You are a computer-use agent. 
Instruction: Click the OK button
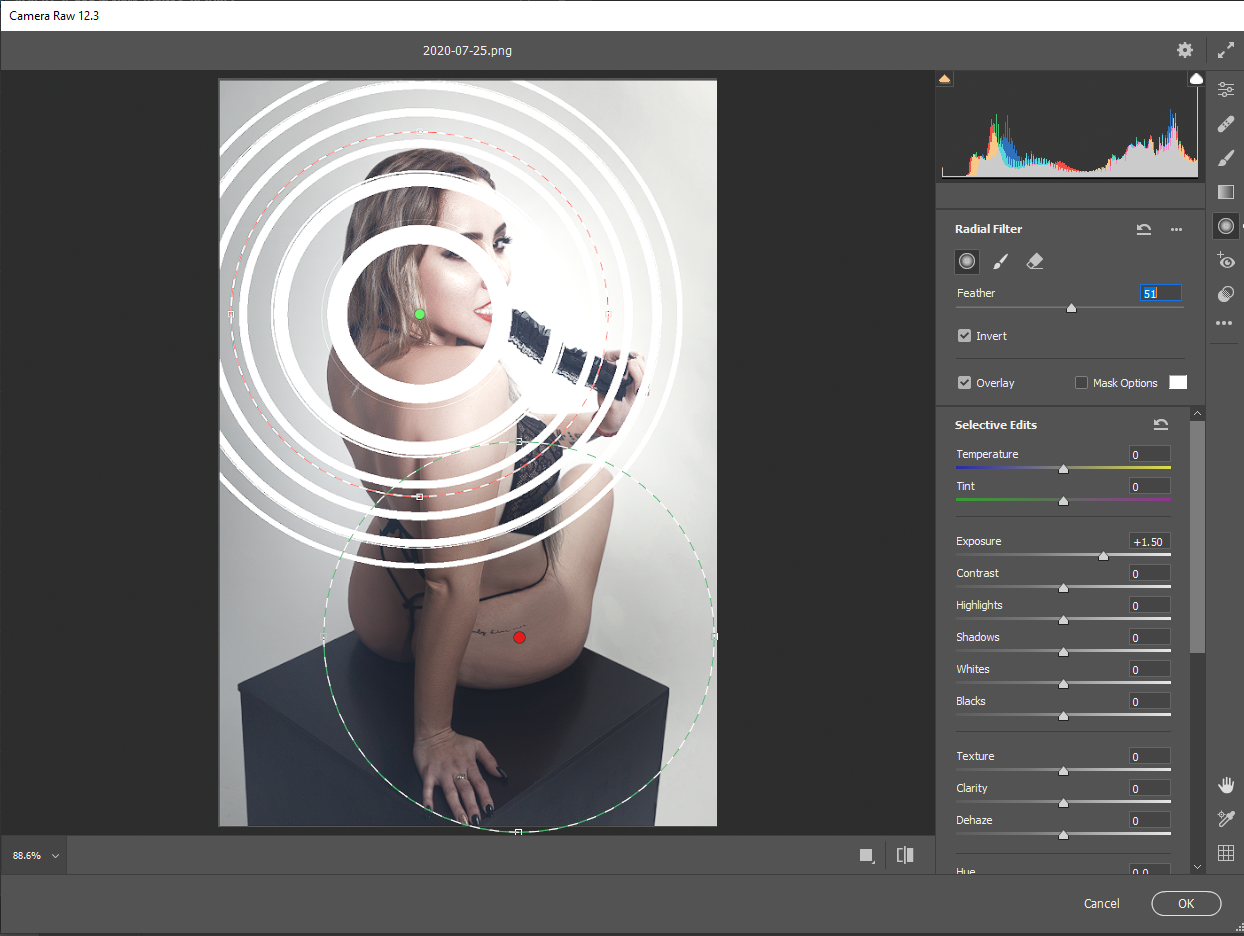(1186, 903)
